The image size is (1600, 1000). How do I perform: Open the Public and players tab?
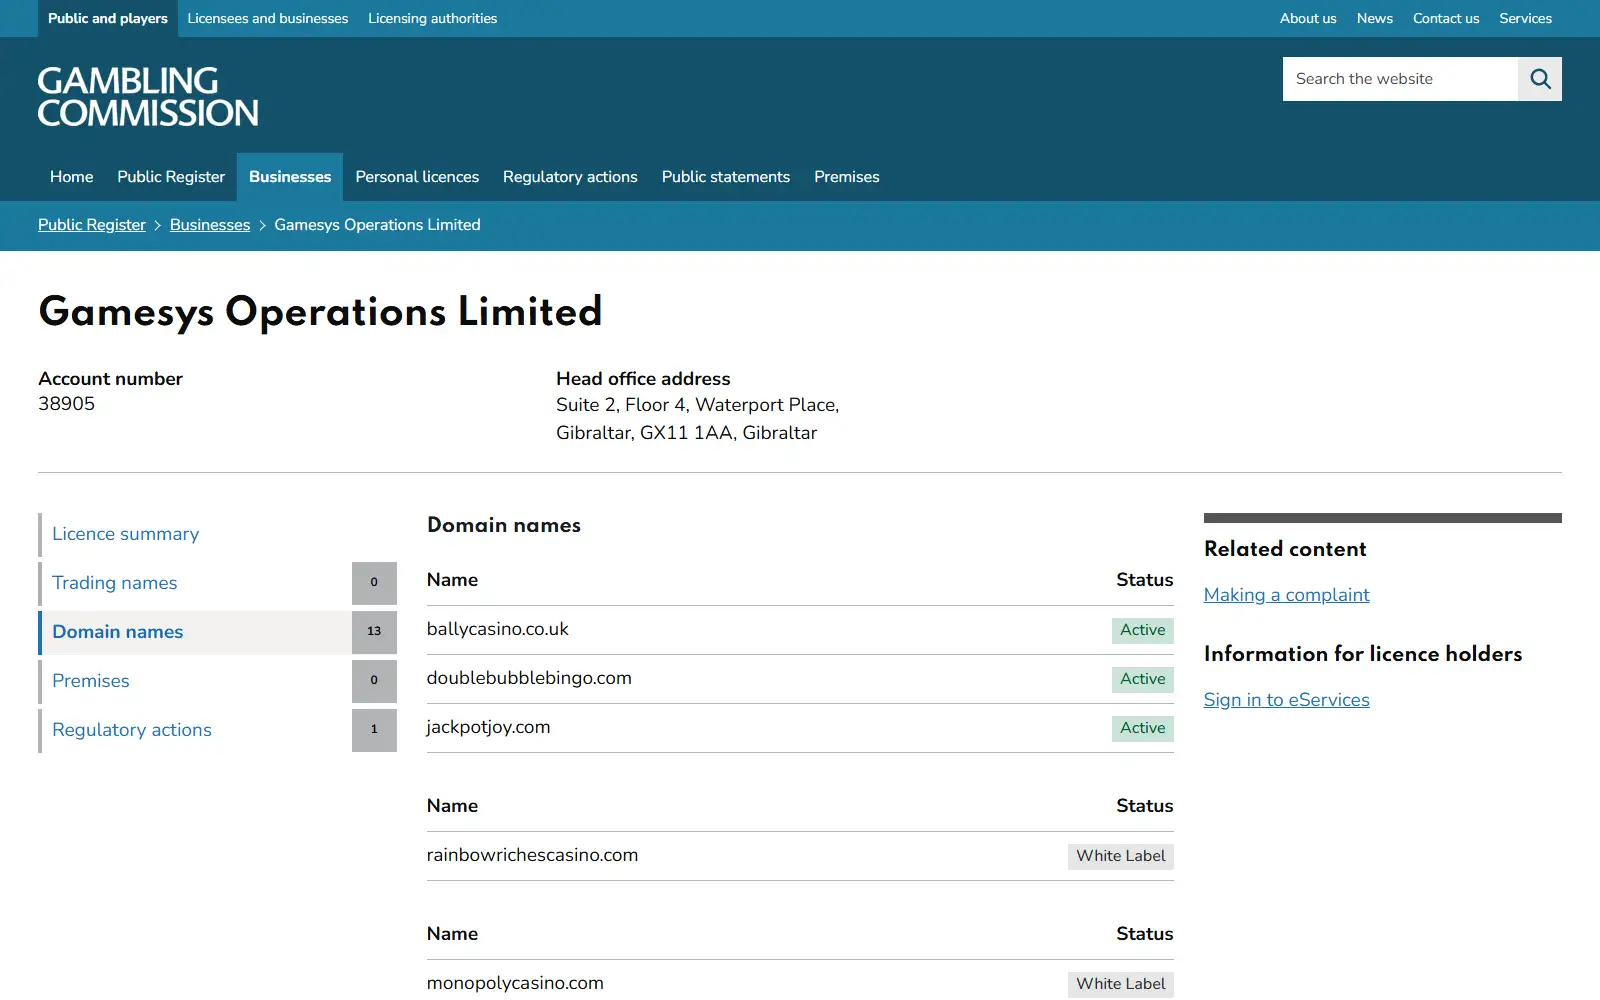(x=108, y=18)
